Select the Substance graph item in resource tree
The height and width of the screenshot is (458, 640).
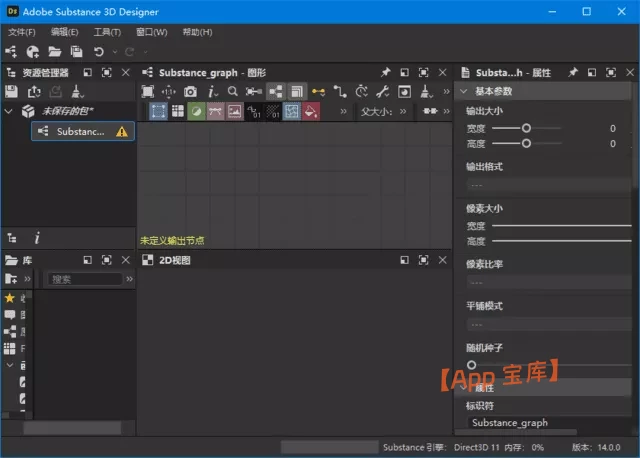click(x=80, y=131)
